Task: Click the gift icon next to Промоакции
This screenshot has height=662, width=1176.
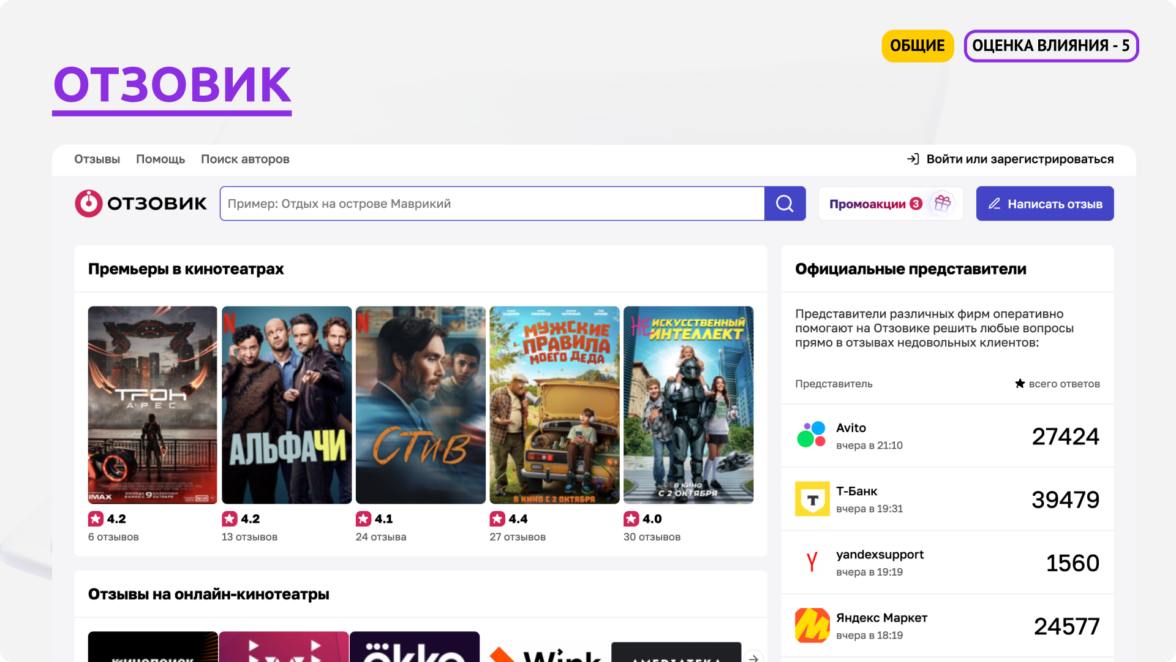Action: [942, 202]
